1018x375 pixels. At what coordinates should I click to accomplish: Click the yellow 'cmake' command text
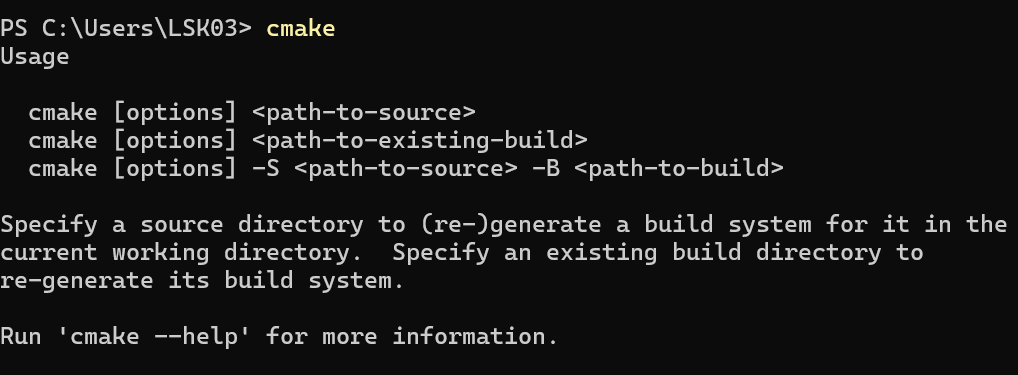(301, 29)
